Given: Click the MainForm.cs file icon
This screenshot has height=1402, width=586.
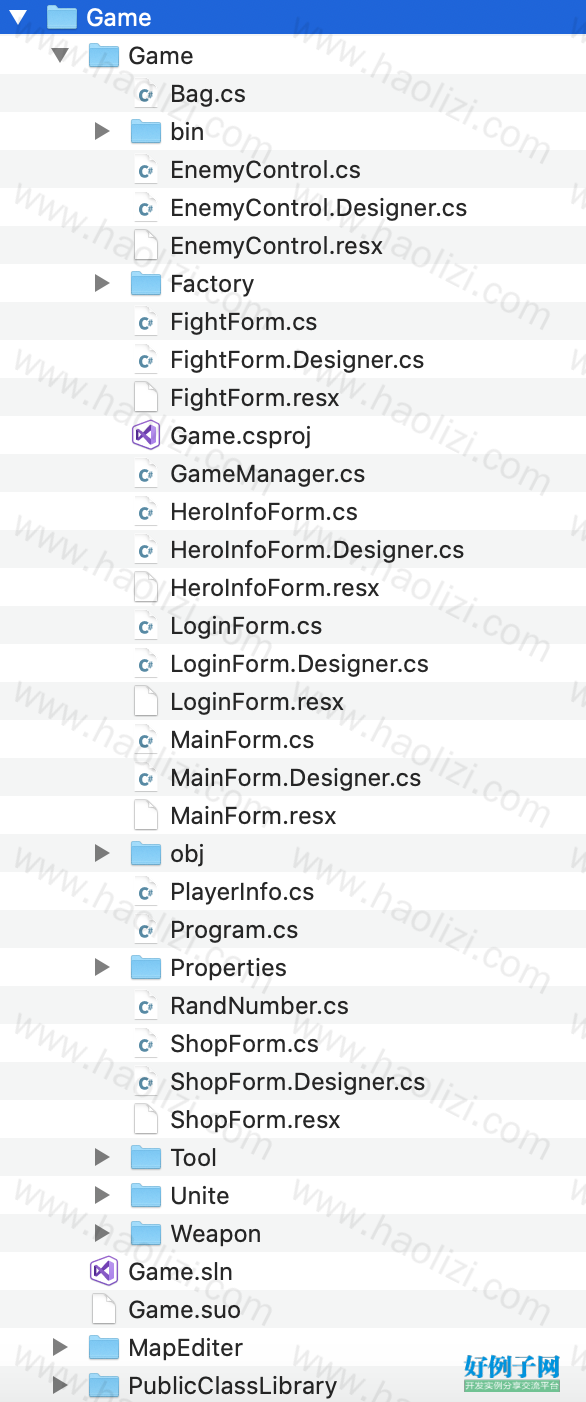Looking at the screenshot, I should coord(146,740).
